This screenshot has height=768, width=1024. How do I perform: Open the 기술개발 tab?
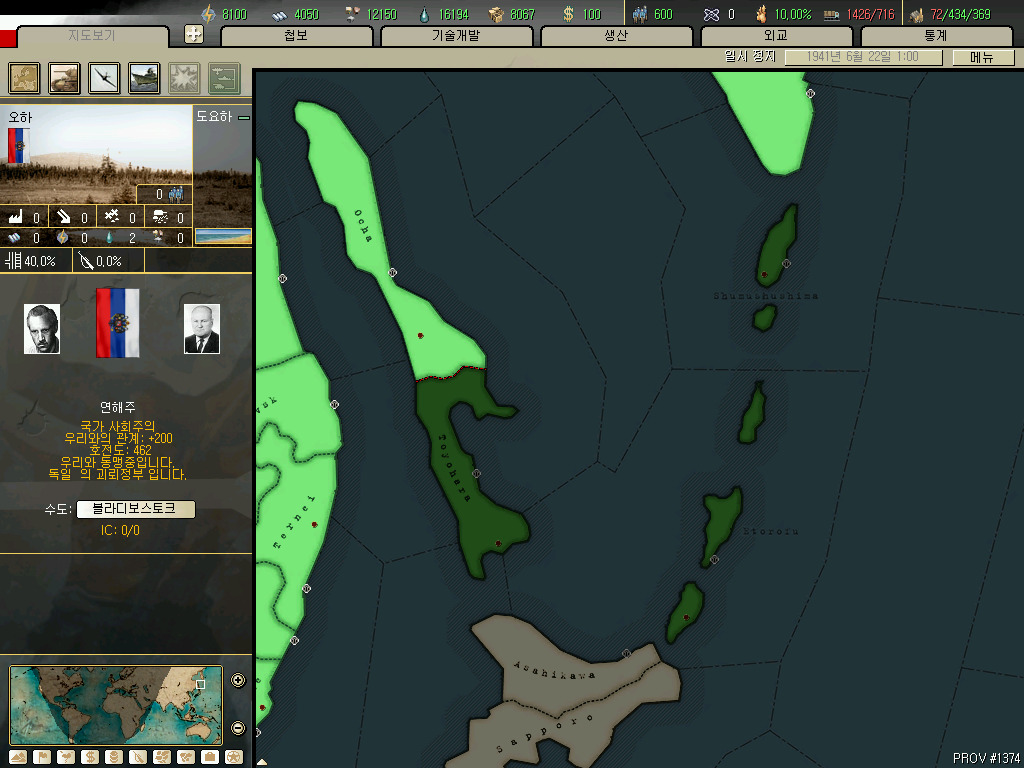(x=456, y=36)
